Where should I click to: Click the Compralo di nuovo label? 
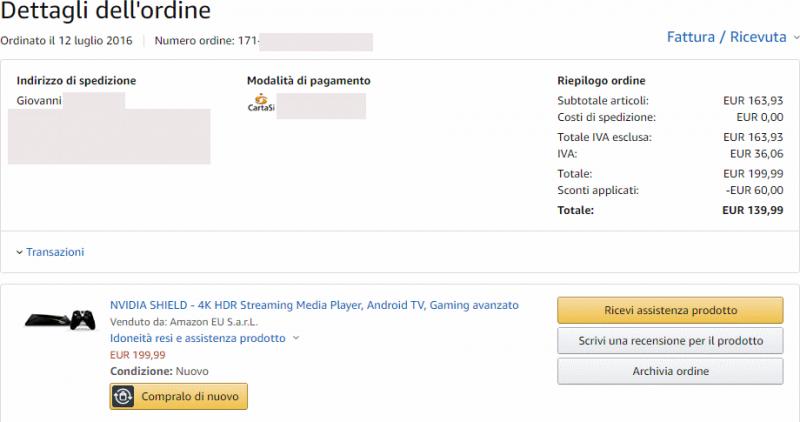[190, 397]
